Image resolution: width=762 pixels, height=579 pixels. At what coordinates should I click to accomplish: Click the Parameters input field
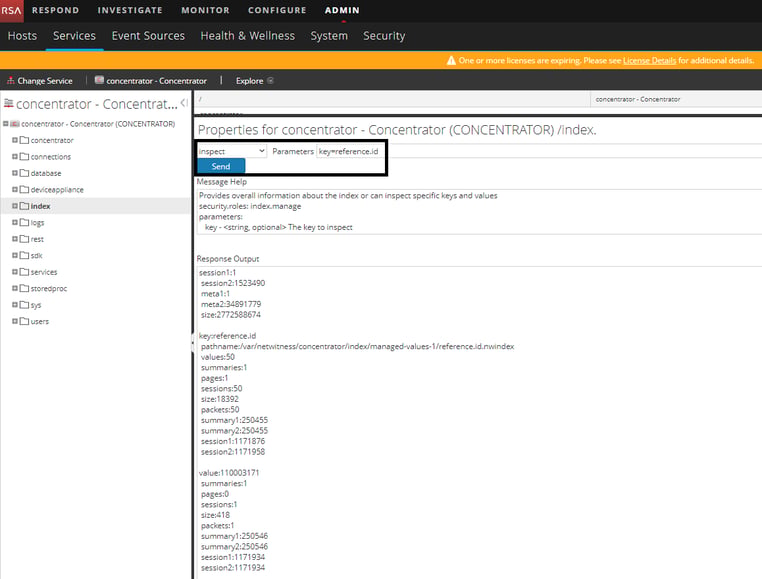click(x=349, y=151)
